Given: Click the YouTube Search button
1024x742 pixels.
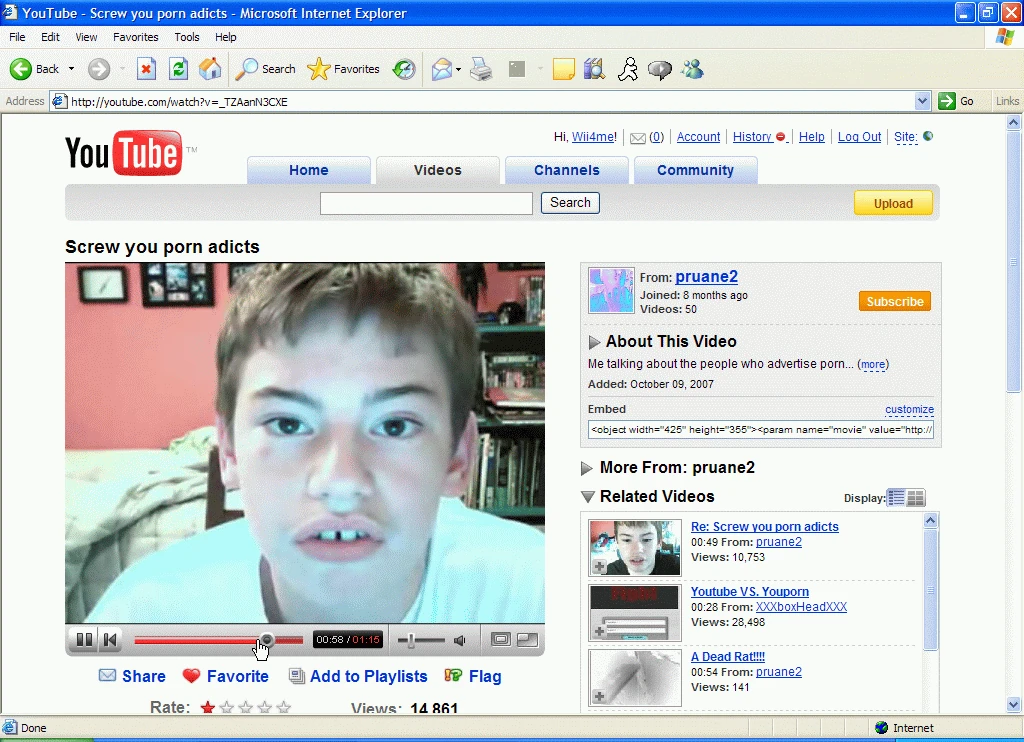Looking at the screenshot, I should click(570, 202).
